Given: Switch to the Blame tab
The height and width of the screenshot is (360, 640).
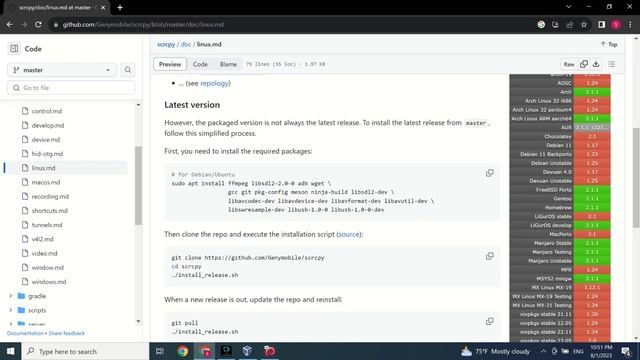Looking at the screenshot, I should [x=228, y=64].
